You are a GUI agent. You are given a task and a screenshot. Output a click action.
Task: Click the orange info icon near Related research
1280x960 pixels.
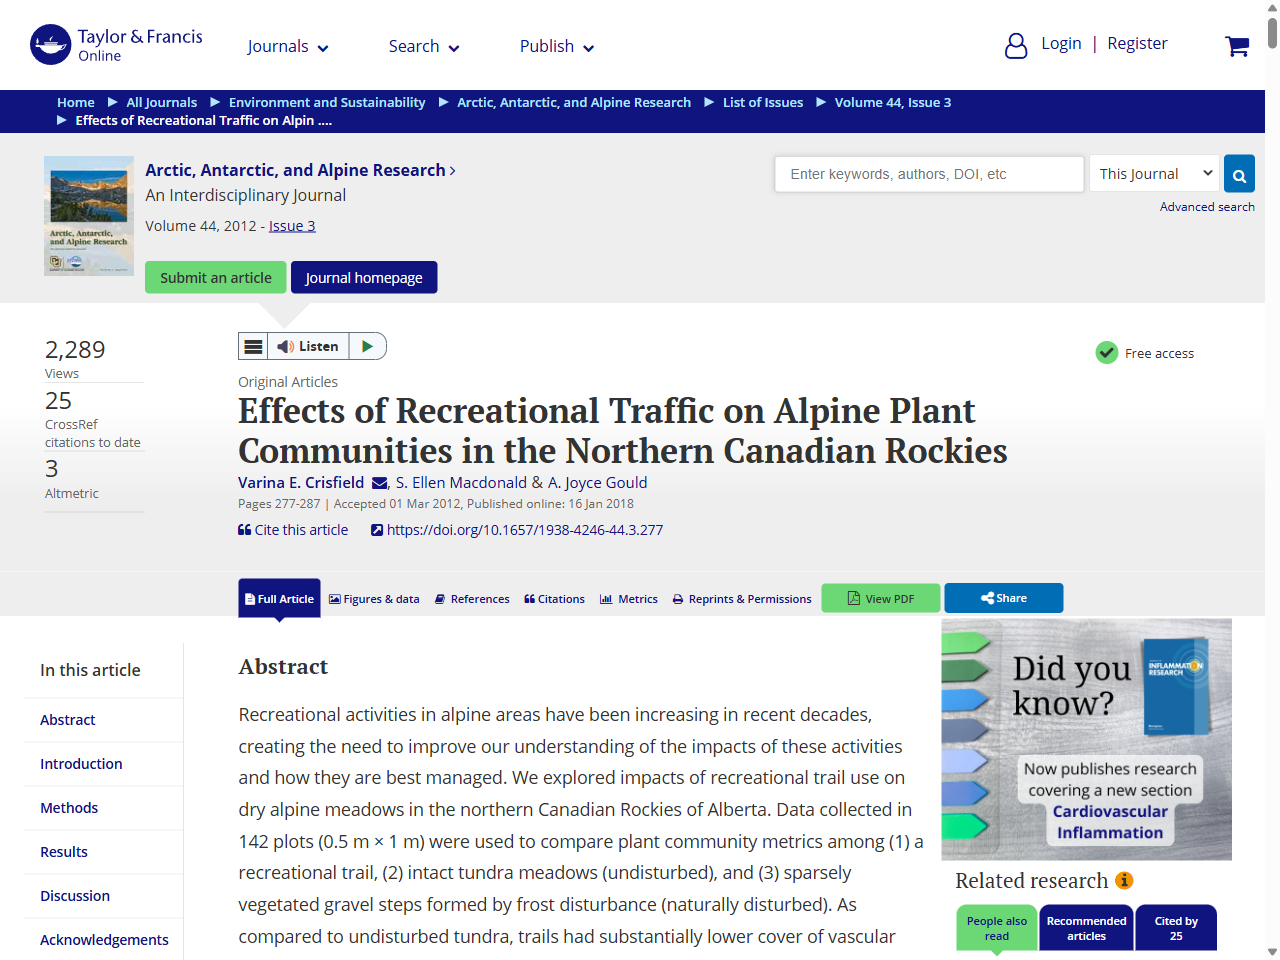(1125, 880)
